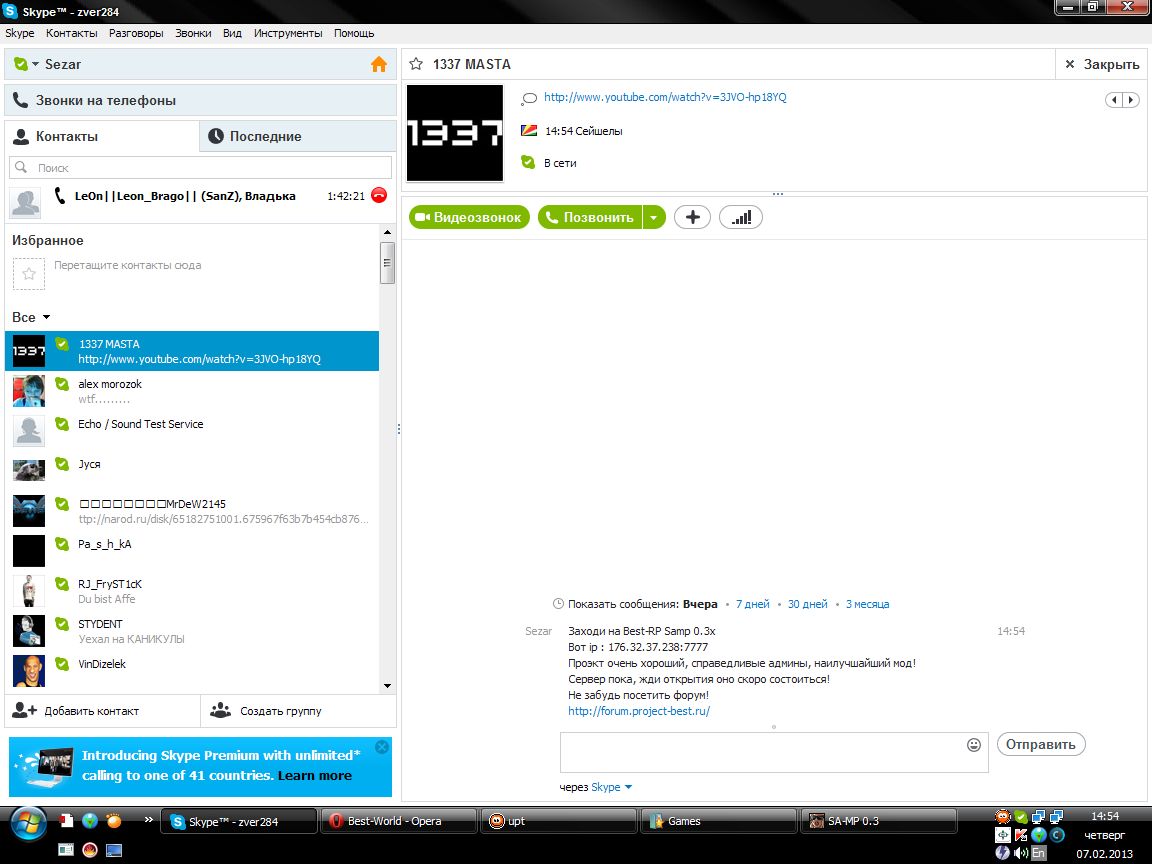The width and height of the screenshot is (1152, 864).
Task: Show messages from 7 дней
Action: point(752,604)
